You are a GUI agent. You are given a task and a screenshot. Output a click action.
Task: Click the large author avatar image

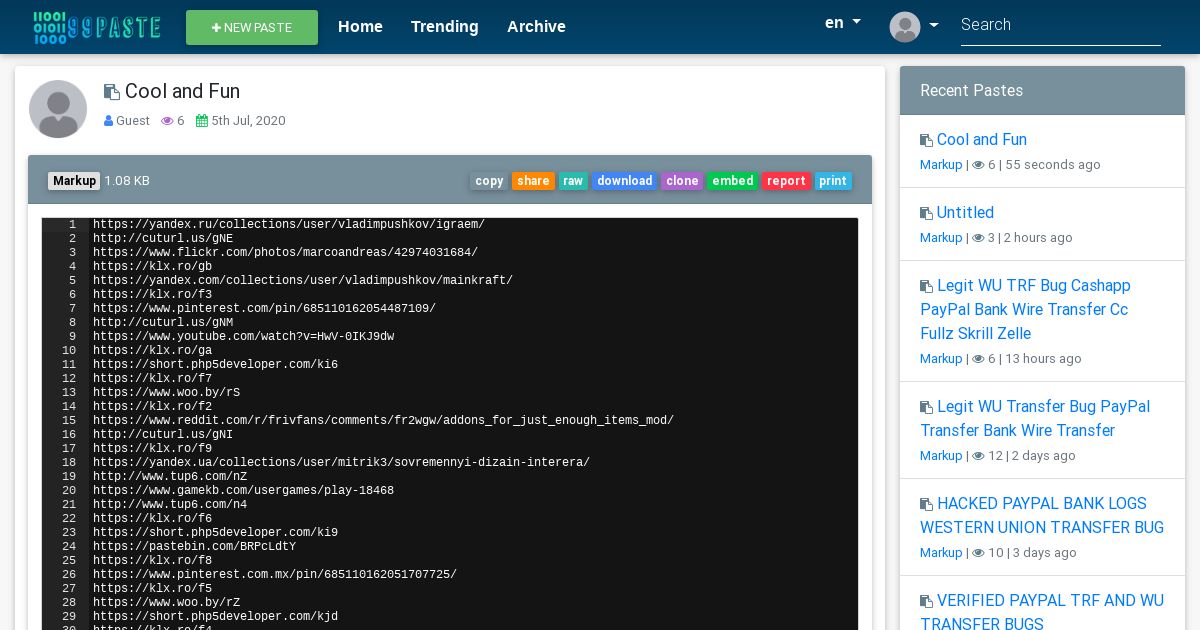[58, 109]
